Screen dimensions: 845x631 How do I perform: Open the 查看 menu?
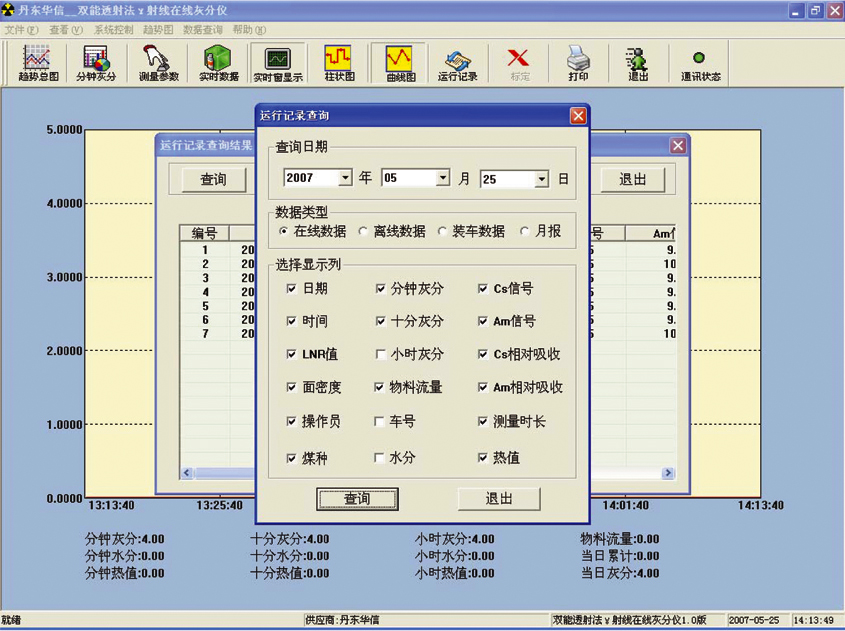click(x=66, y=30)
